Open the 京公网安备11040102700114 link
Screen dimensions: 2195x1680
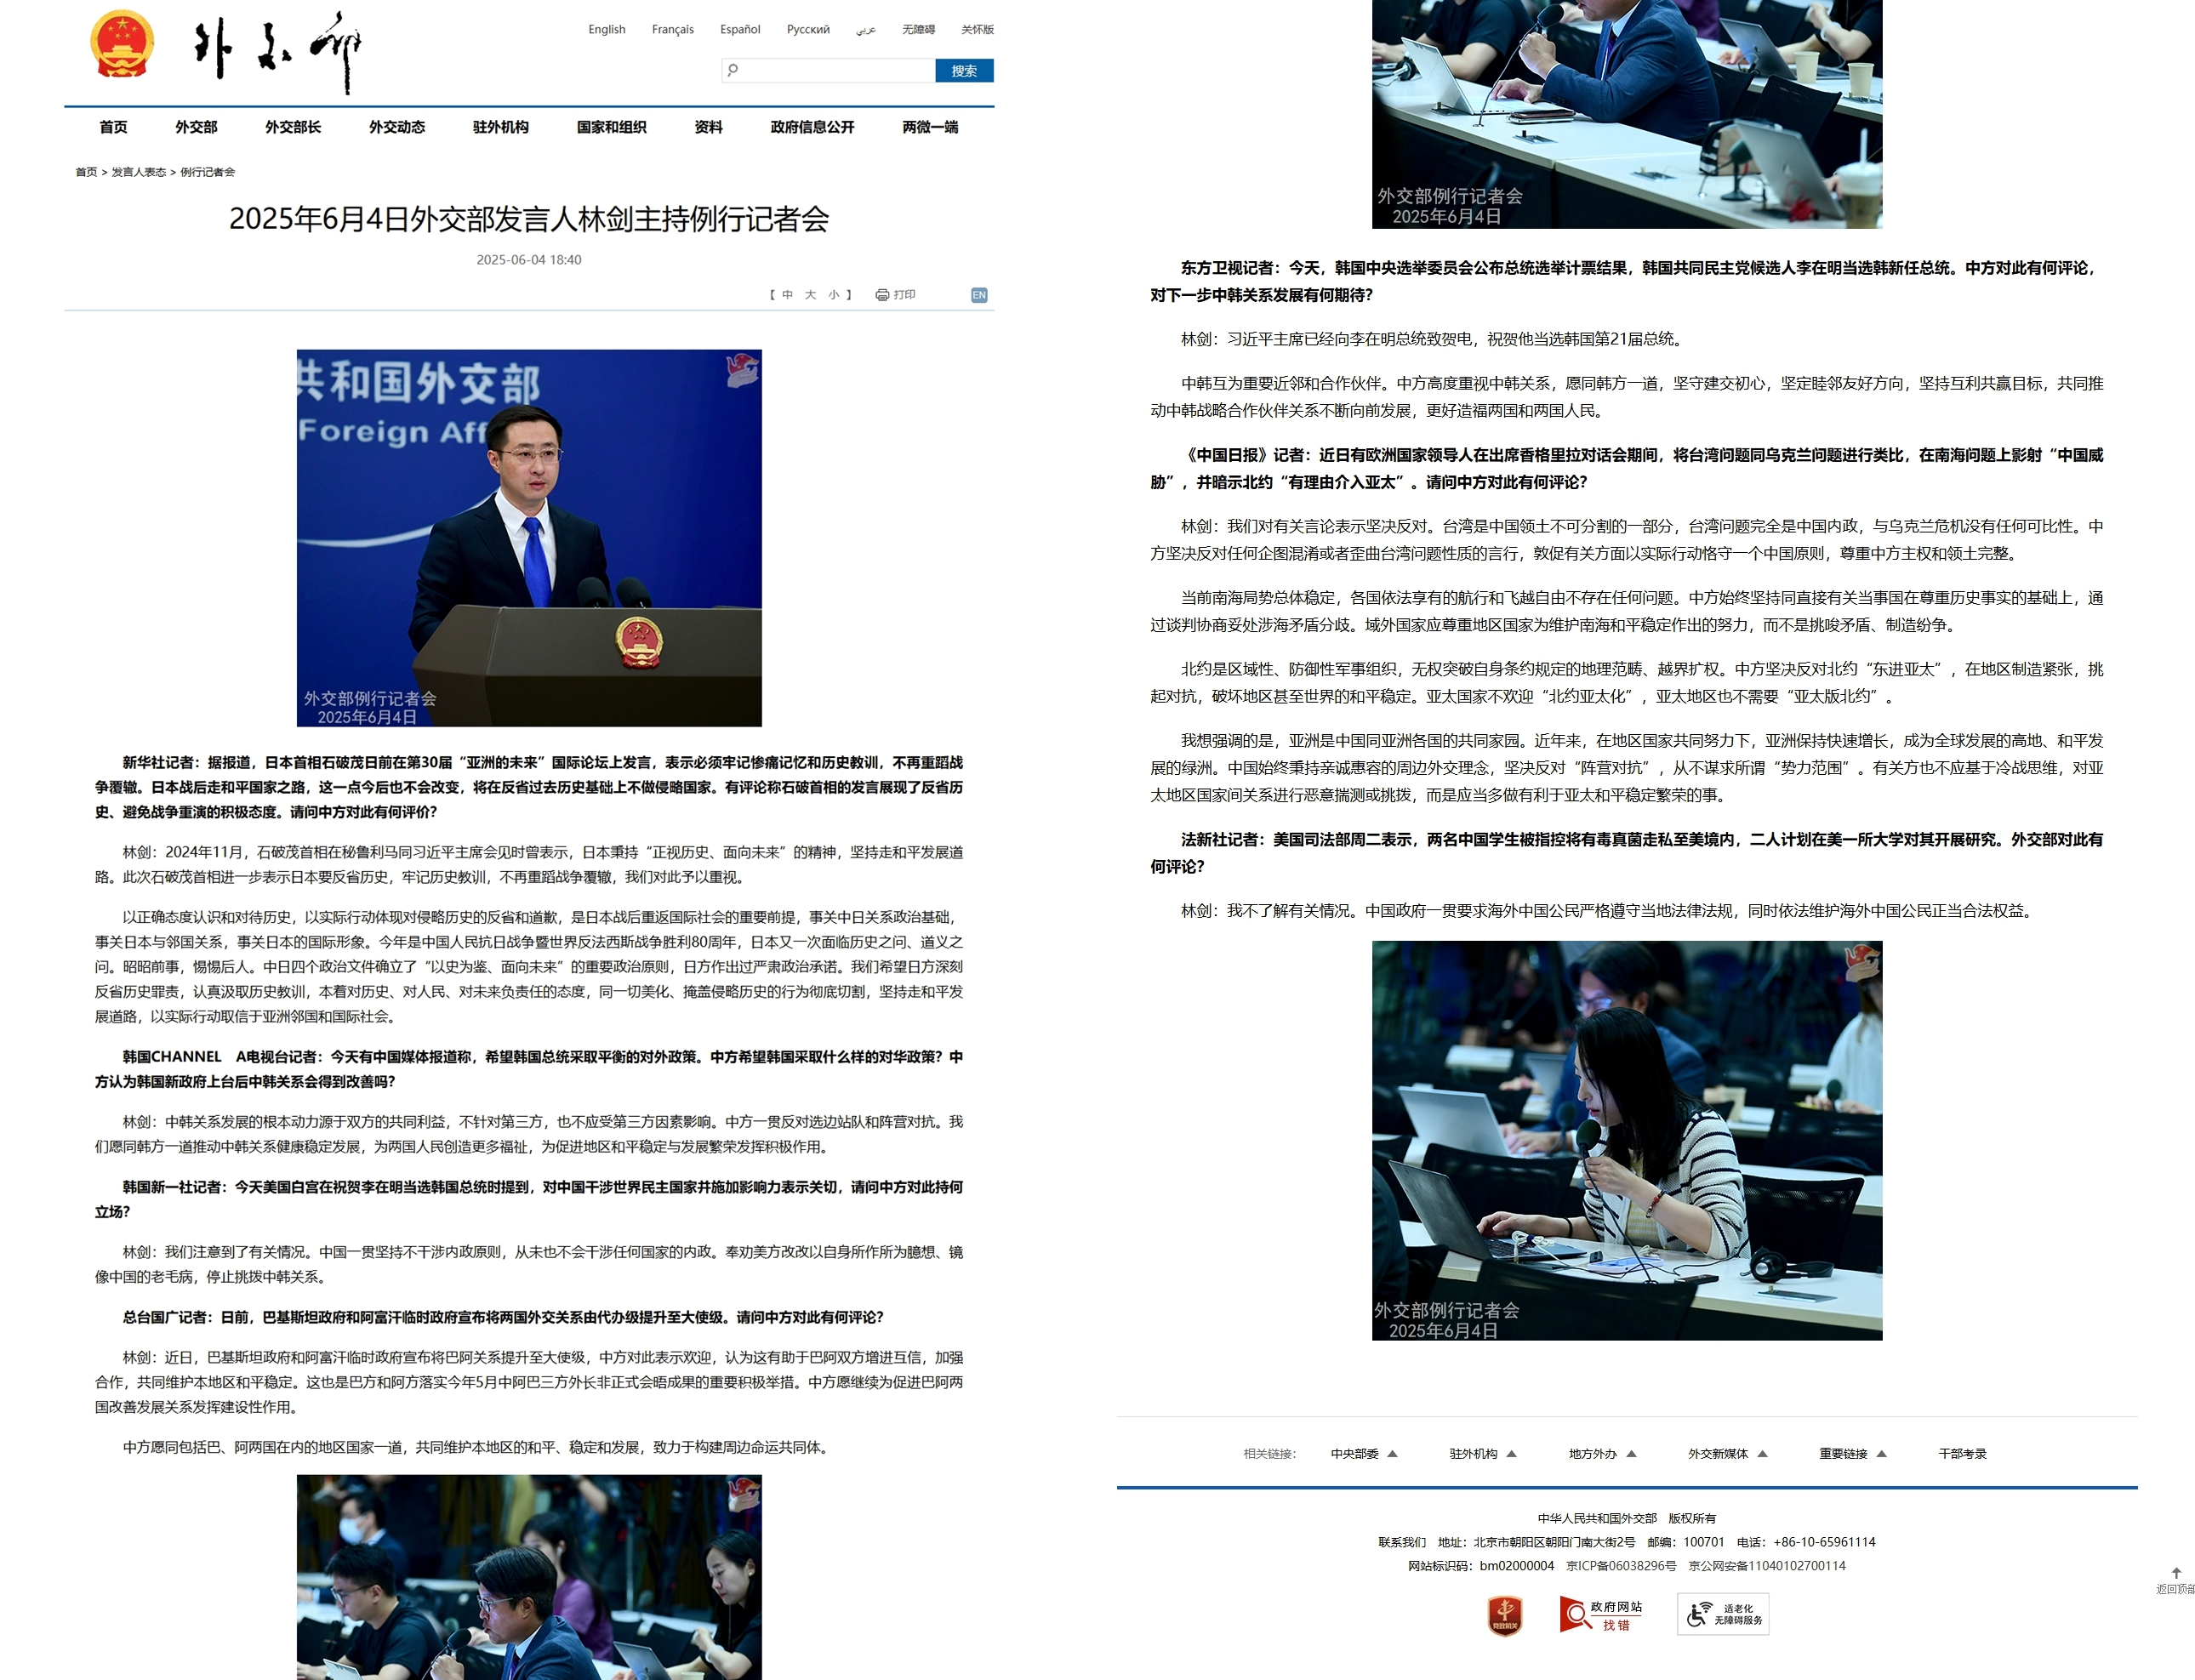pyautogui.click(x=1767, y=1566)
